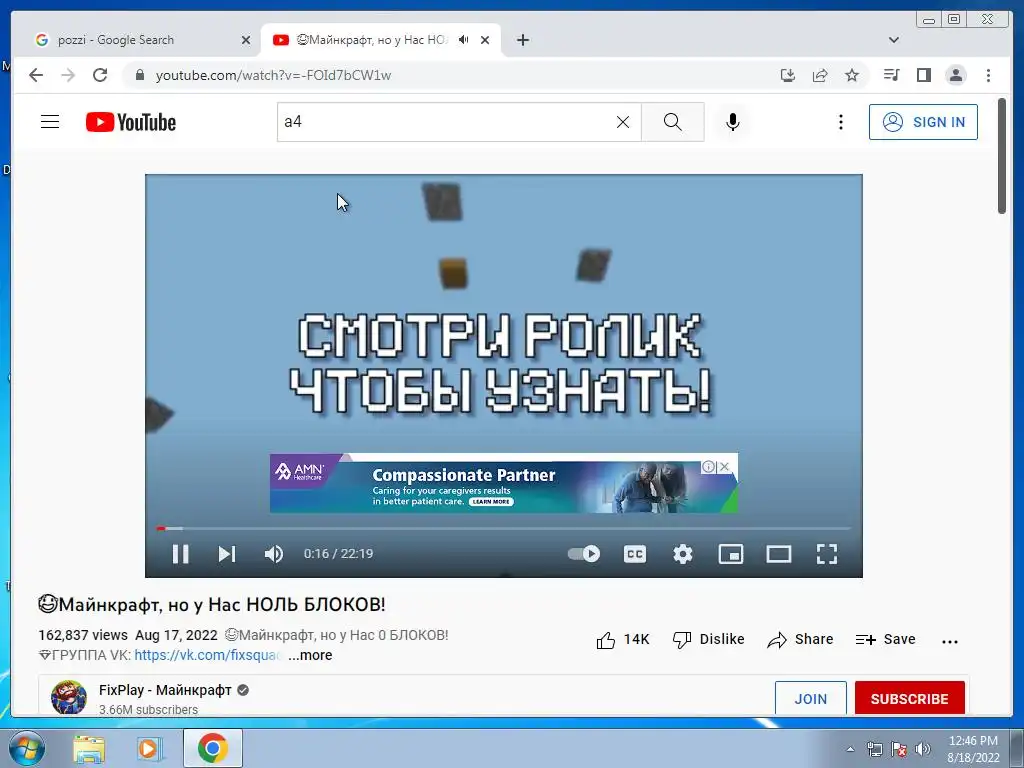Click the install app icon
The height and width of the screenshot is (768, 1024).
tap(788, 75)
